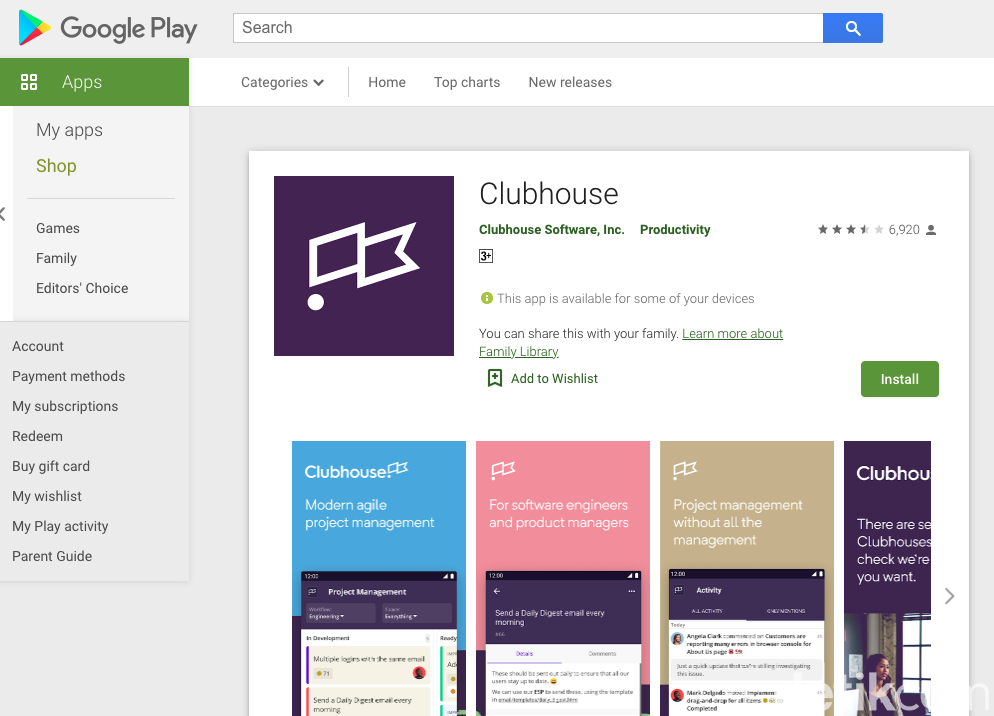Open New releases tab
The image size is (994, 716).
pos(570,82)
